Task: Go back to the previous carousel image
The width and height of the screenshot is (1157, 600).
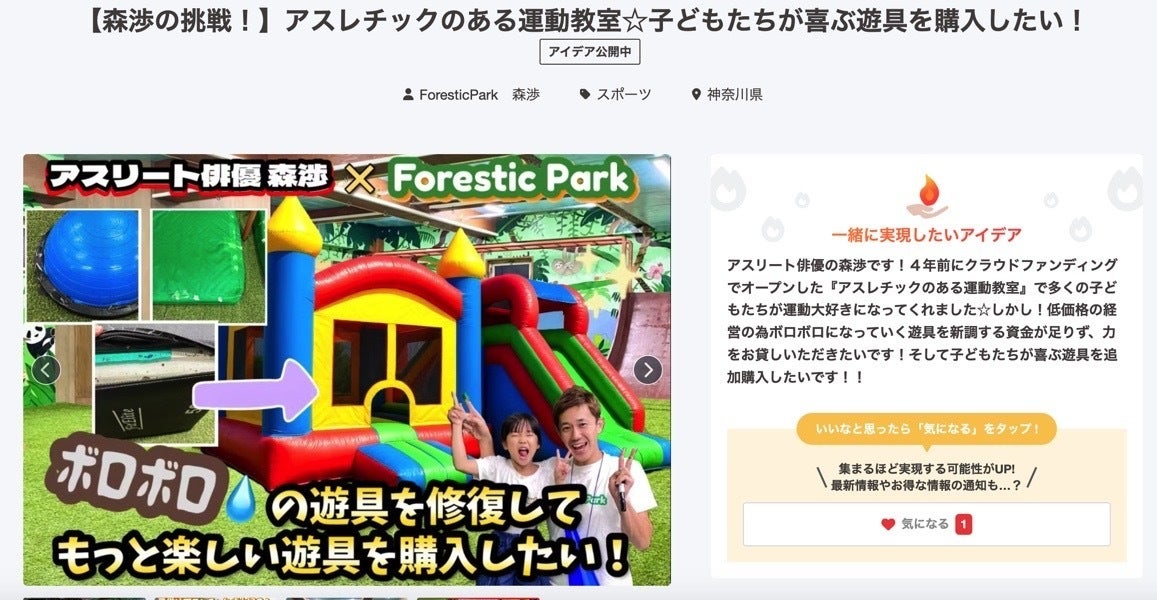Action: click(46, 370)
